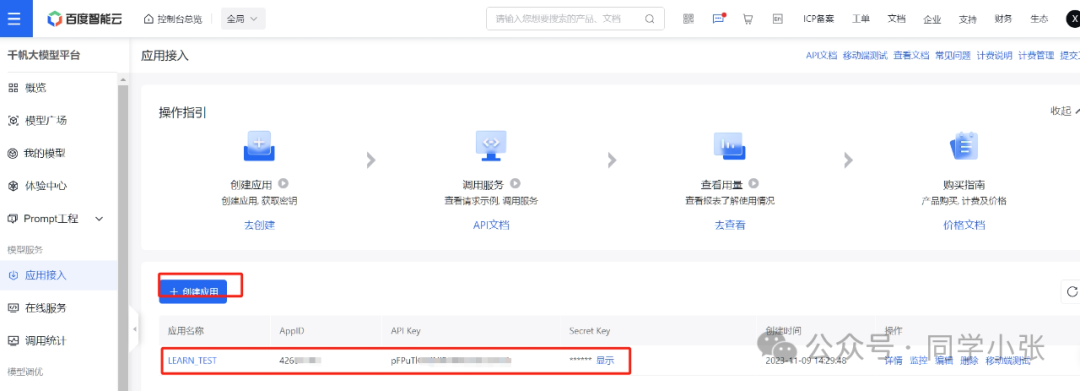Click 删除 for LEARN_TEST

968,361
